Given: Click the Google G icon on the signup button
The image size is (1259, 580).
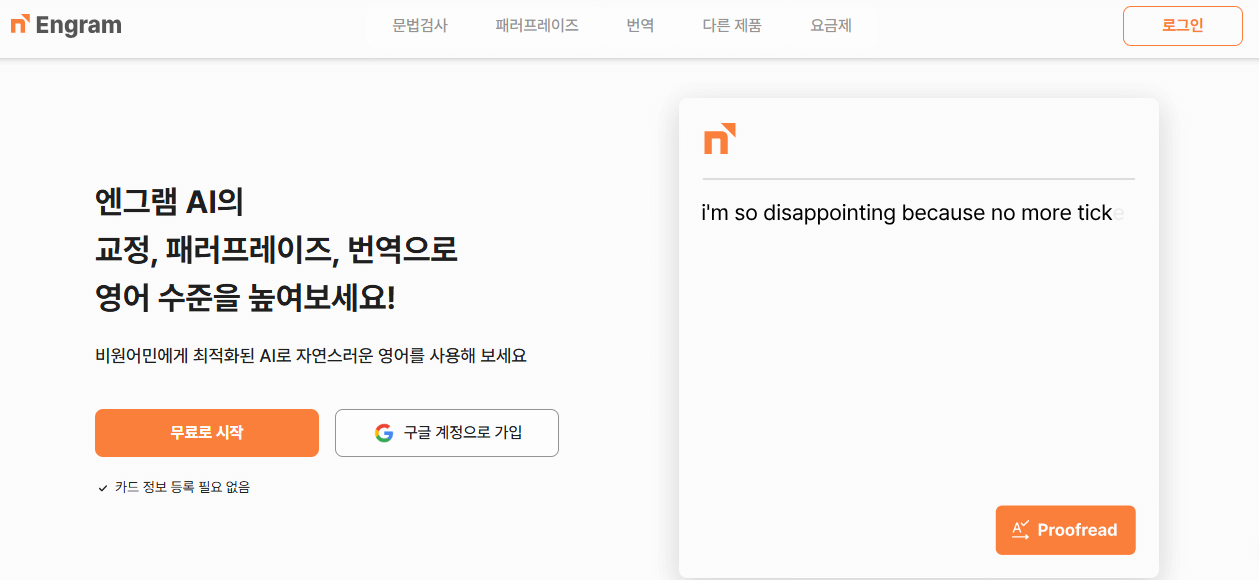Looking at the screenshot, I should pos(385,432).
